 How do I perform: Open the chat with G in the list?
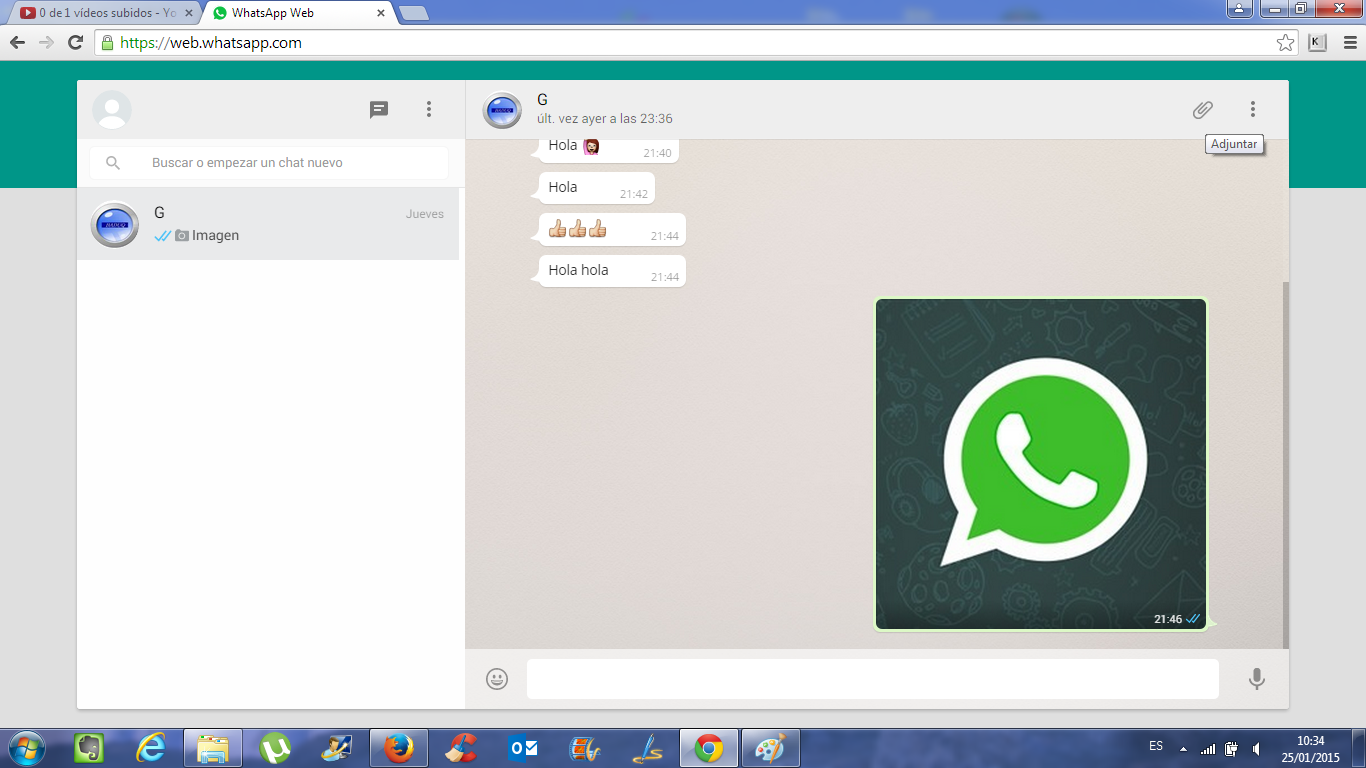(268, 224)
